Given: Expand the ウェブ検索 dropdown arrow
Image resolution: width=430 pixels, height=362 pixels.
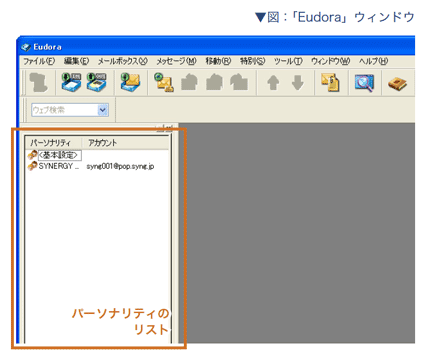Looking at the screenshot, I should 103,110.
